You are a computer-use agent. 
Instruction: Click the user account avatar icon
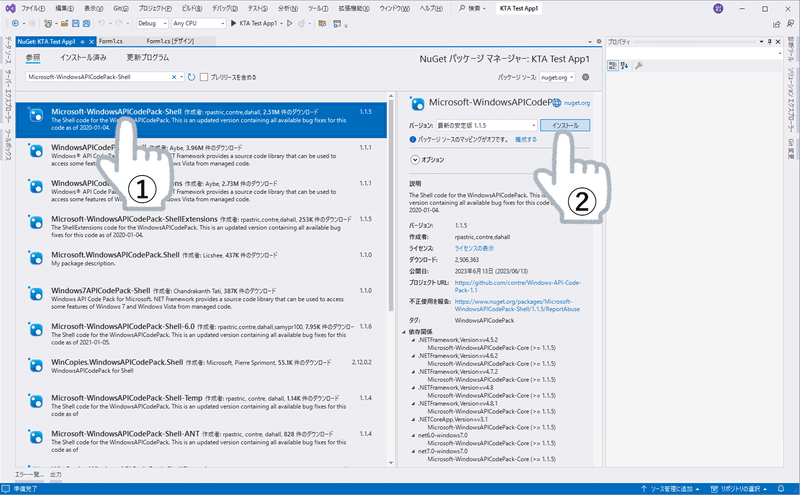tap(718, 9)
